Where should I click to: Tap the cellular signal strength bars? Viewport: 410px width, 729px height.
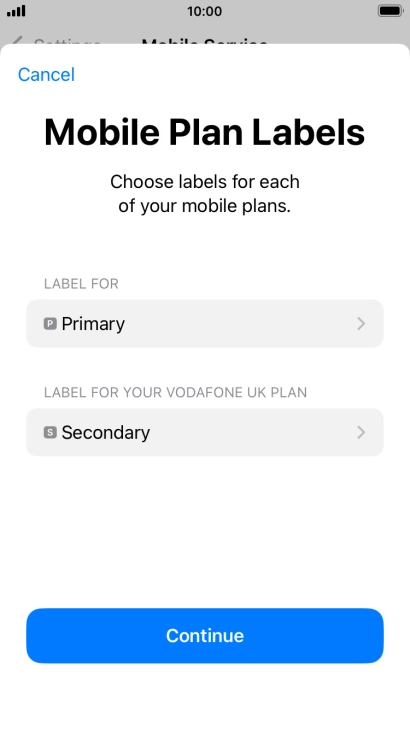pos(16,11)
